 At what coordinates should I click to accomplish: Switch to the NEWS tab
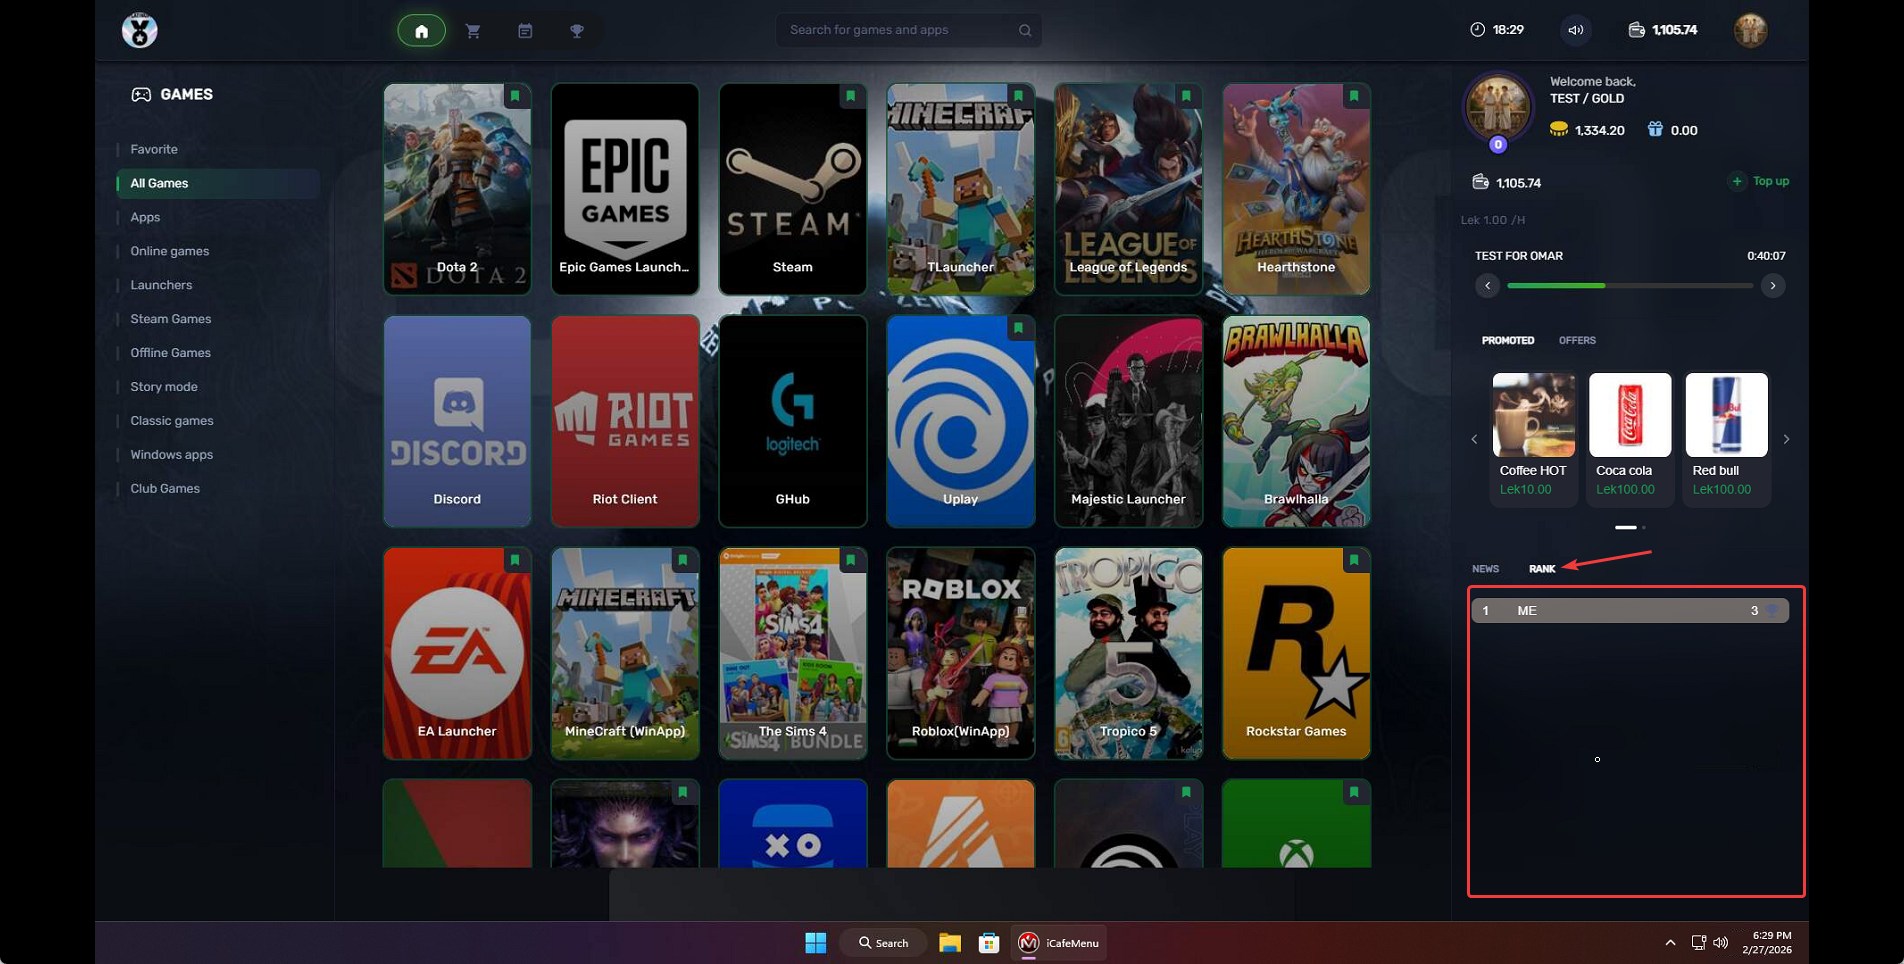tap(1485, 569)
